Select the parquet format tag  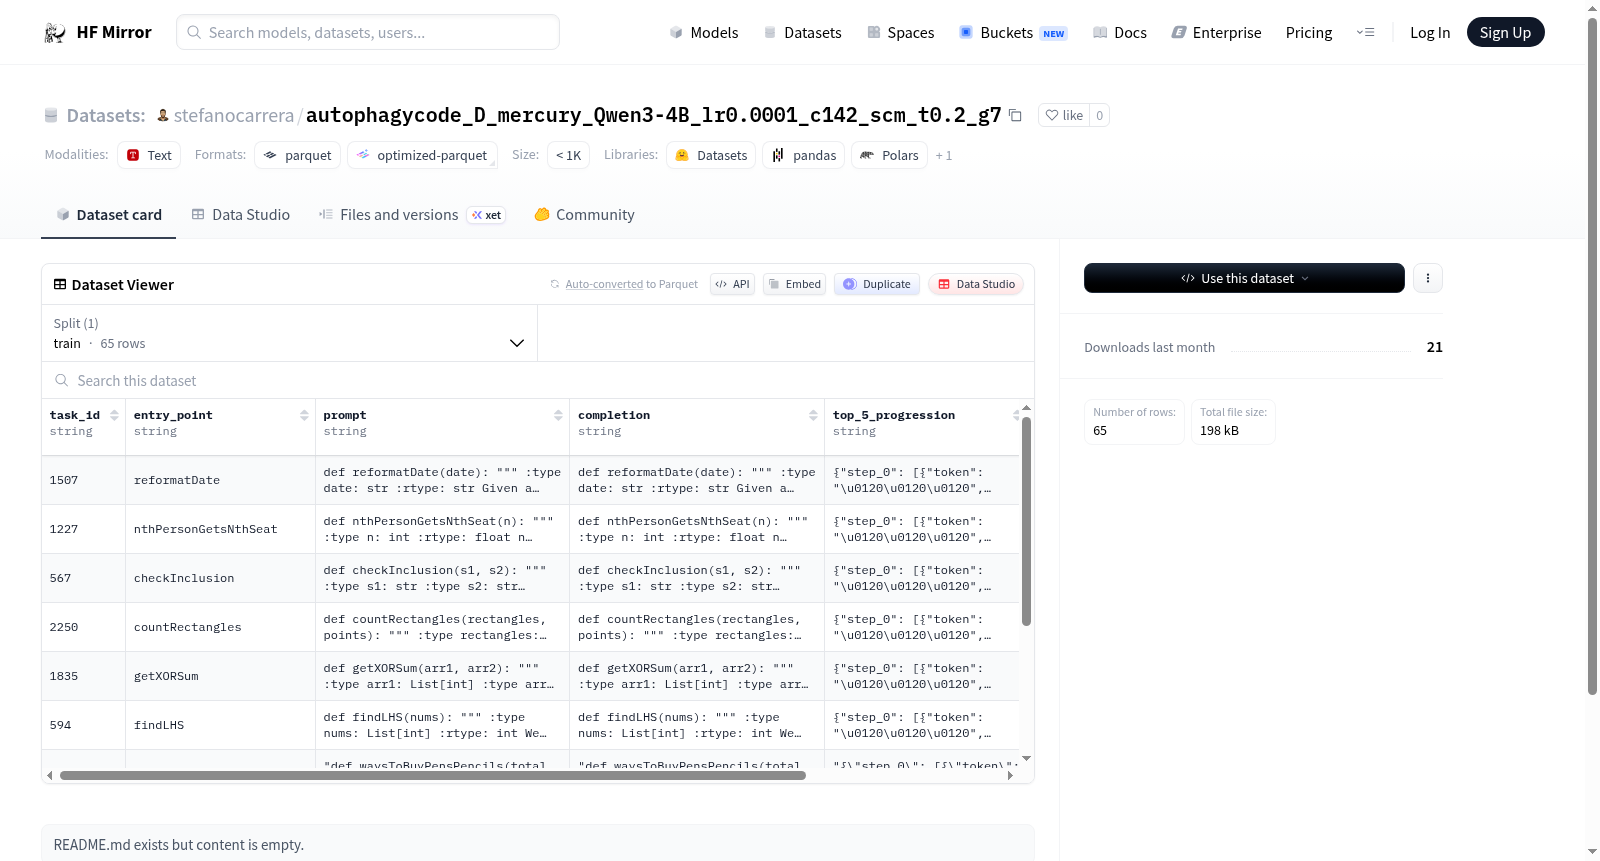tap(298, 155)
